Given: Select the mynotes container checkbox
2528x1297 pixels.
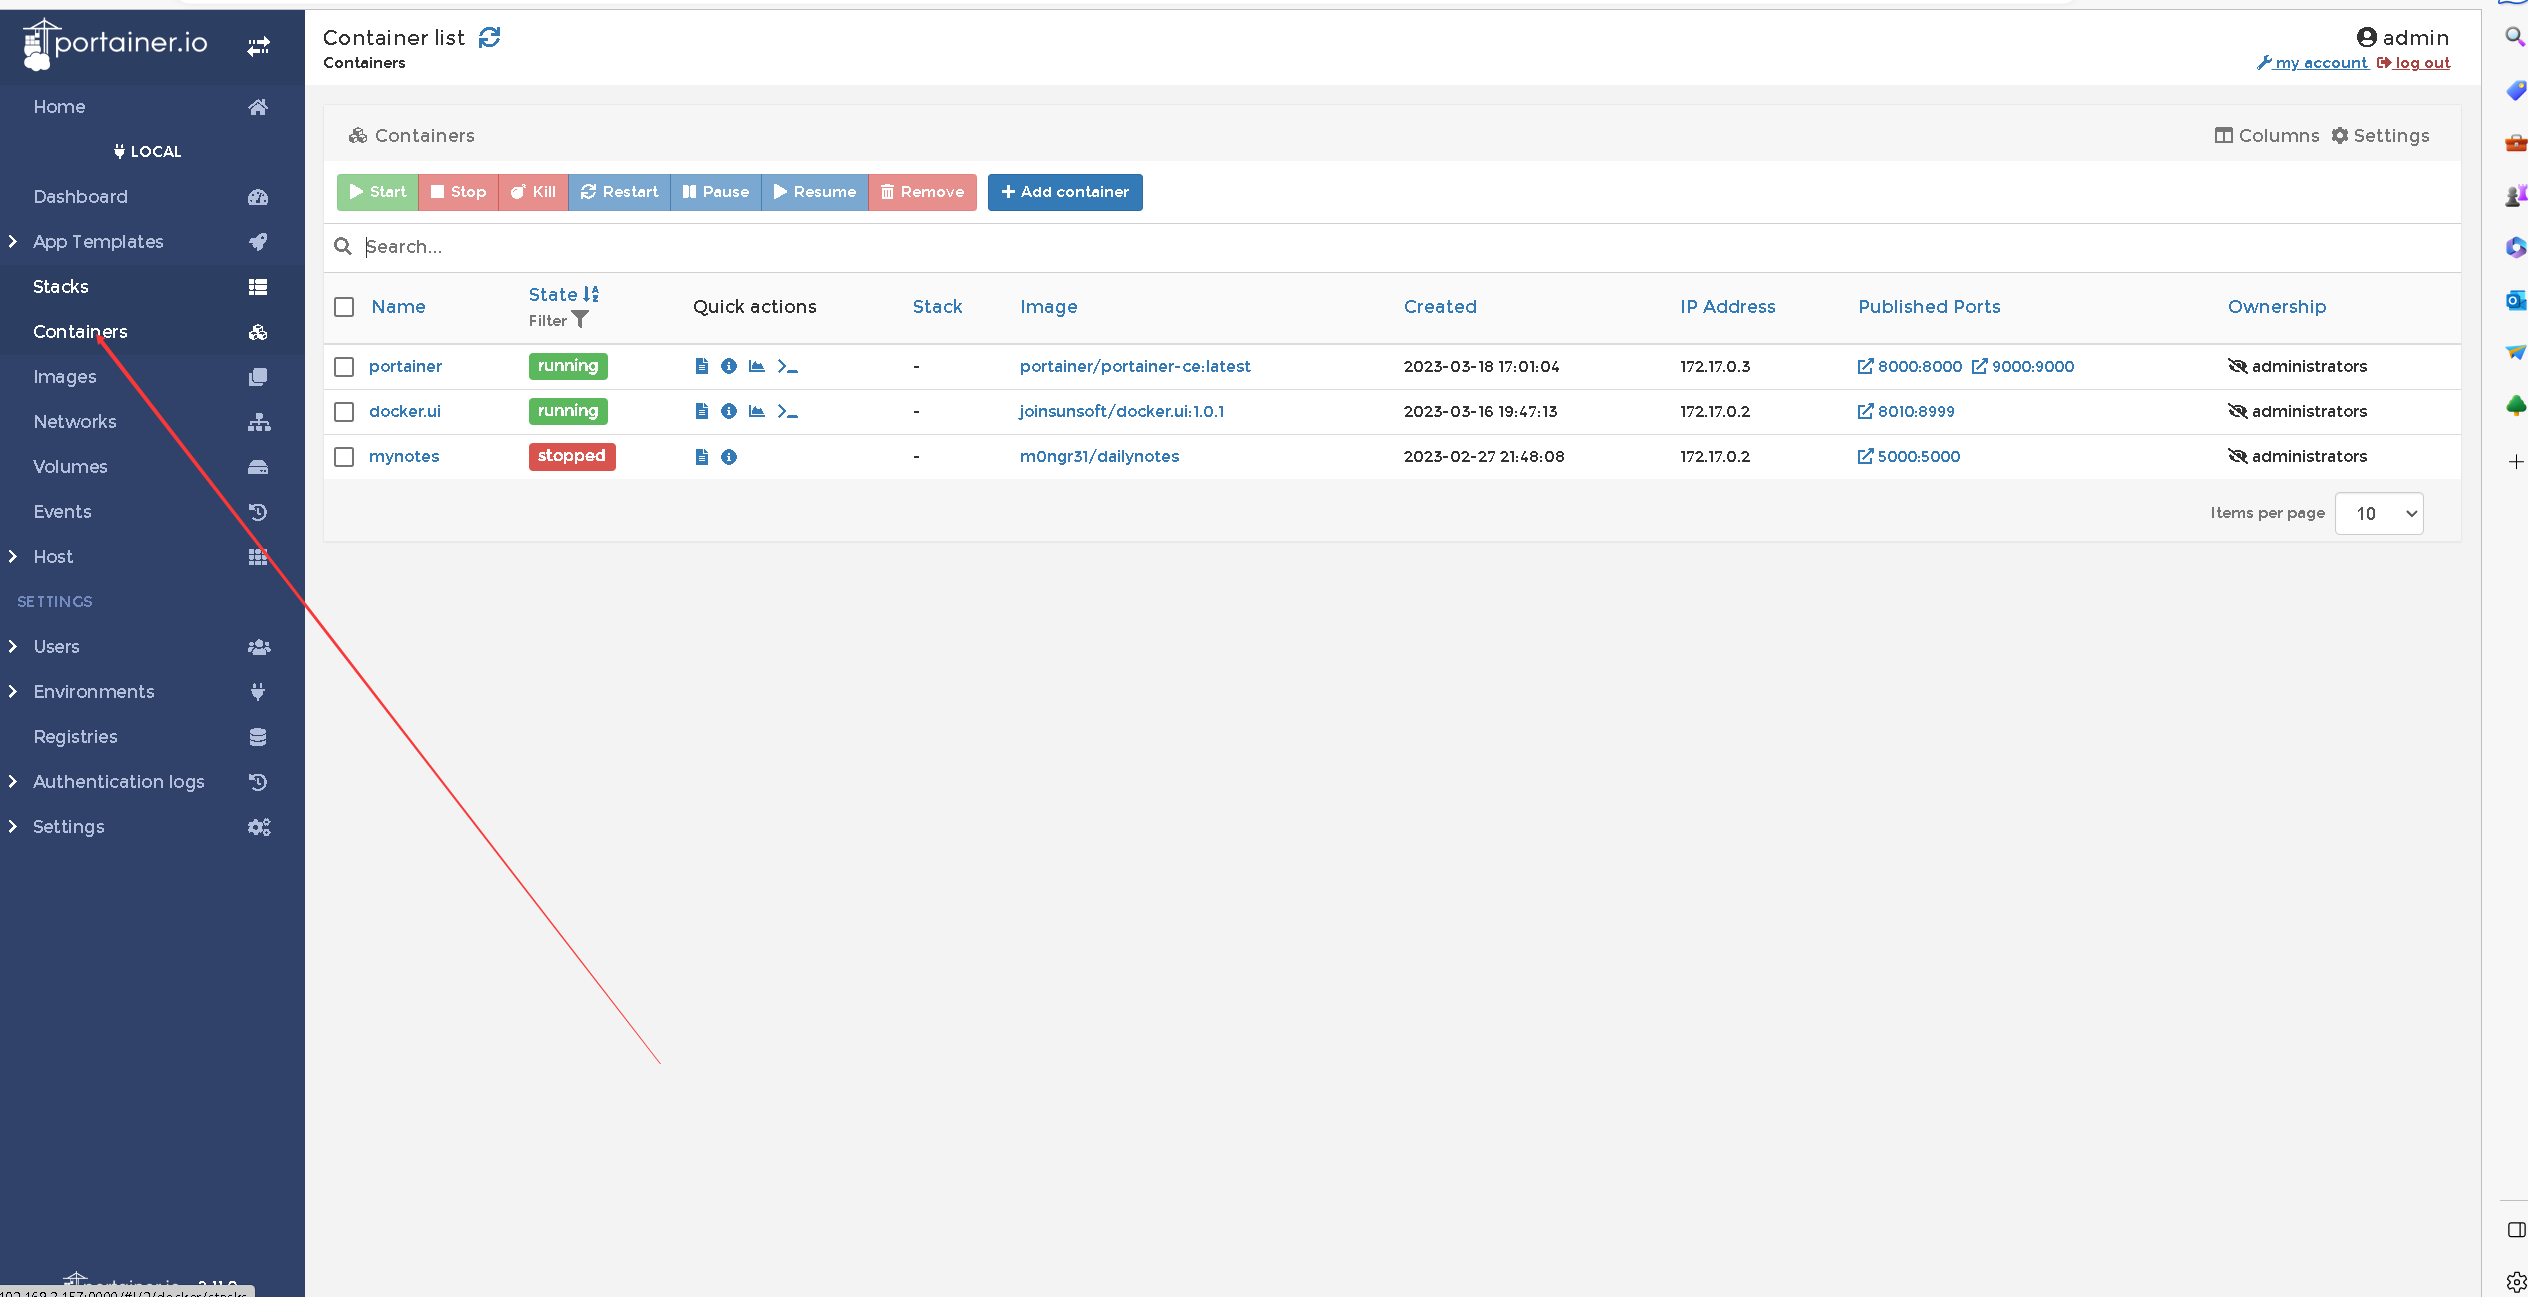Looking at the screenshot, I should (x=344, y=457).
